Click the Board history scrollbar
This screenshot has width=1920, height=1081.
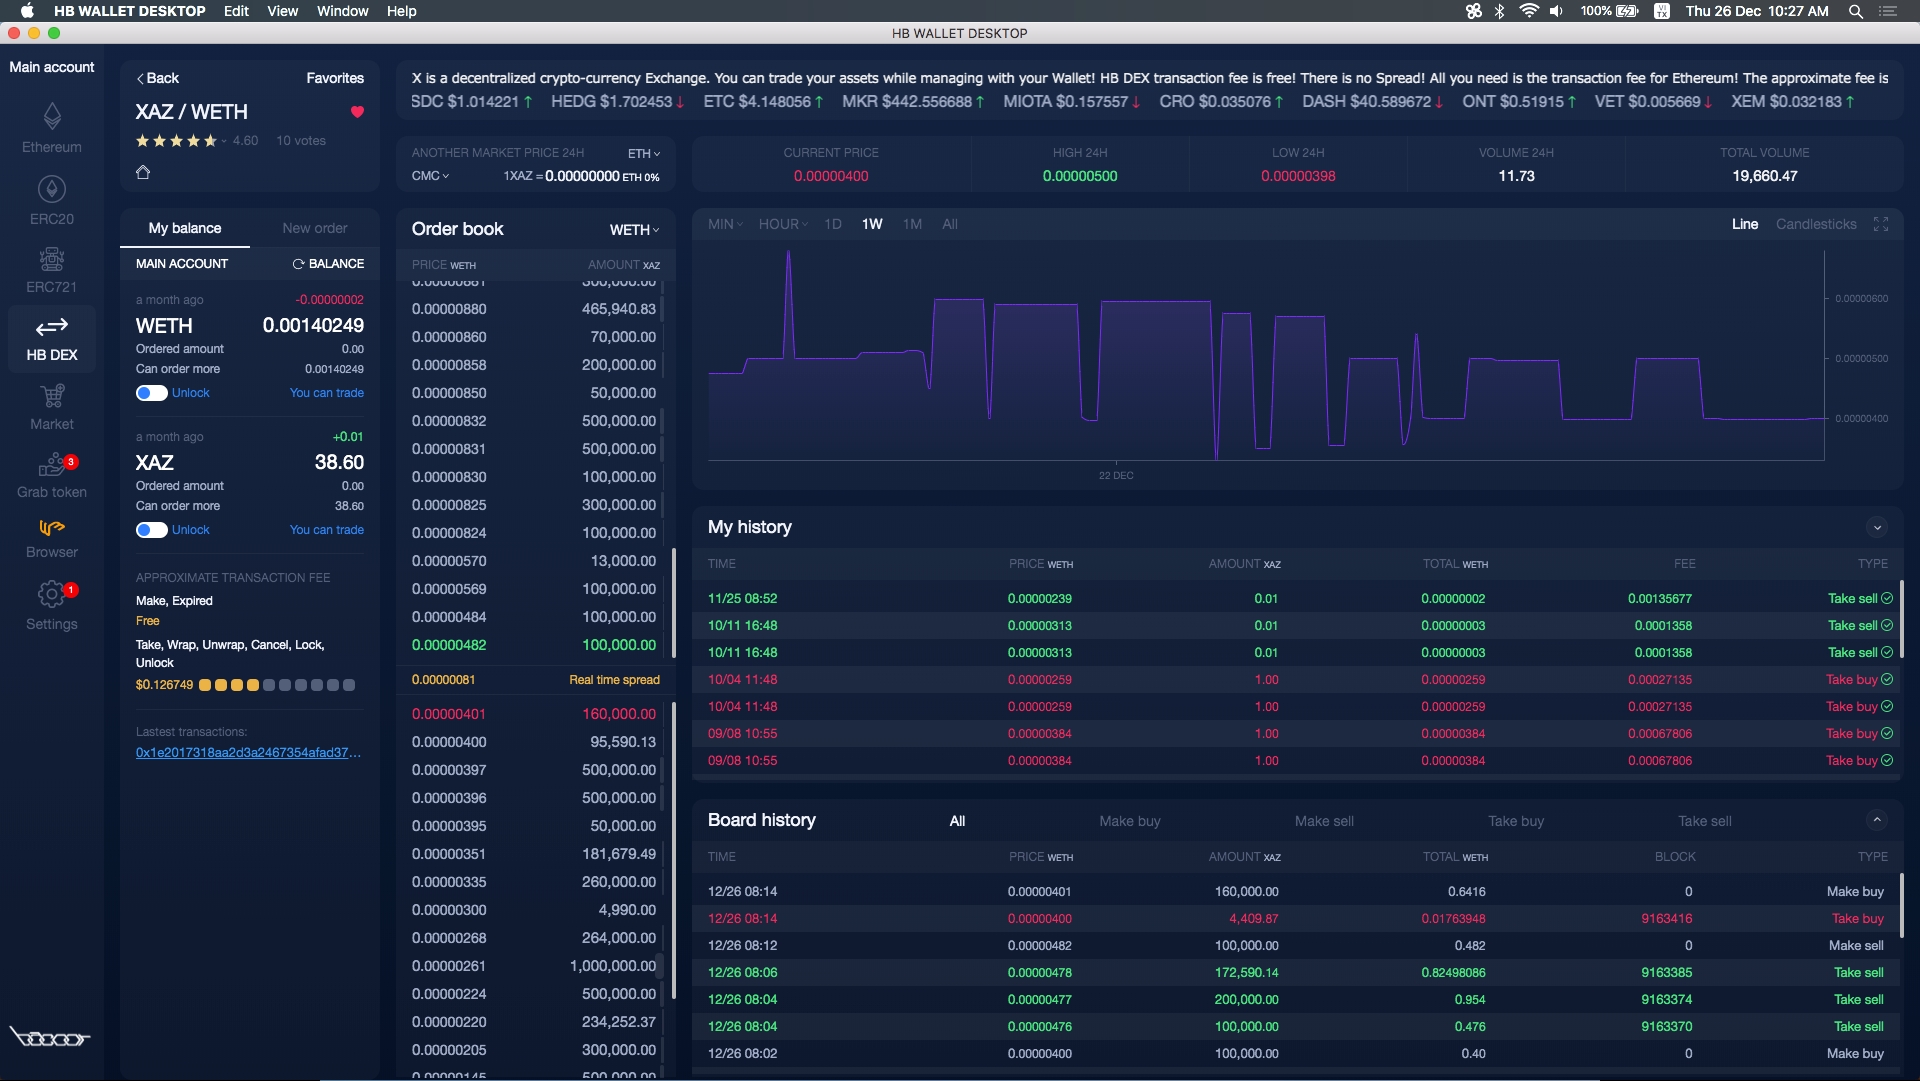tap(1902, 906)
